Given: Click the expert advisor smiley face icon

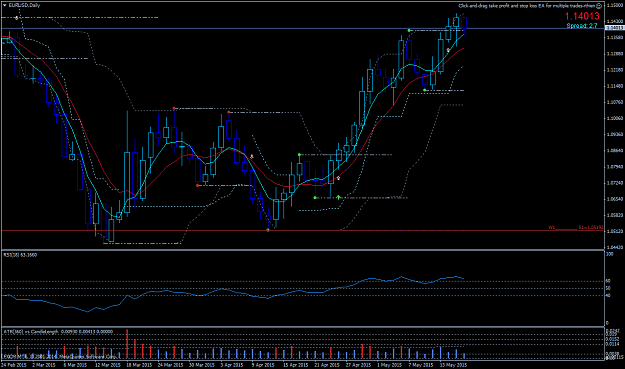Looking at the screenshot, I should point(599,6).
